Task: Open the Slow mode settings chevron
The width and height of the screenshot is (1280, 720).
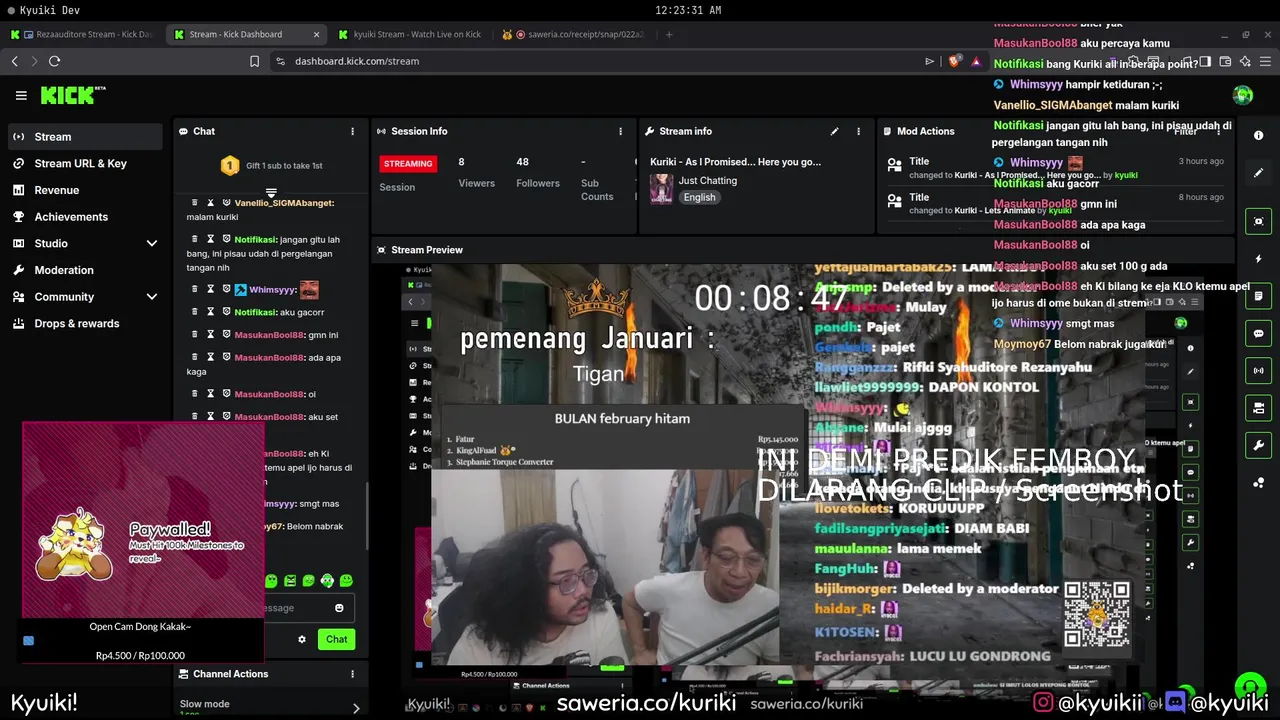Action: pyautogui.click(x=356, y=708)
